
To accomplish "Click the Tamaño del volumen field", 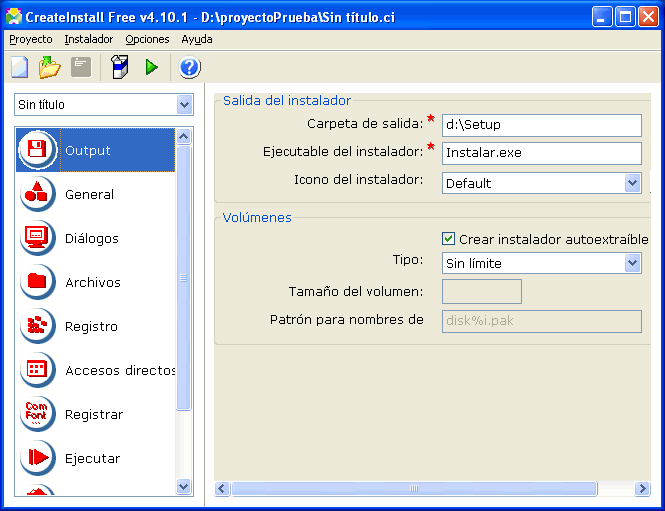I will click(x=482, y=291).
